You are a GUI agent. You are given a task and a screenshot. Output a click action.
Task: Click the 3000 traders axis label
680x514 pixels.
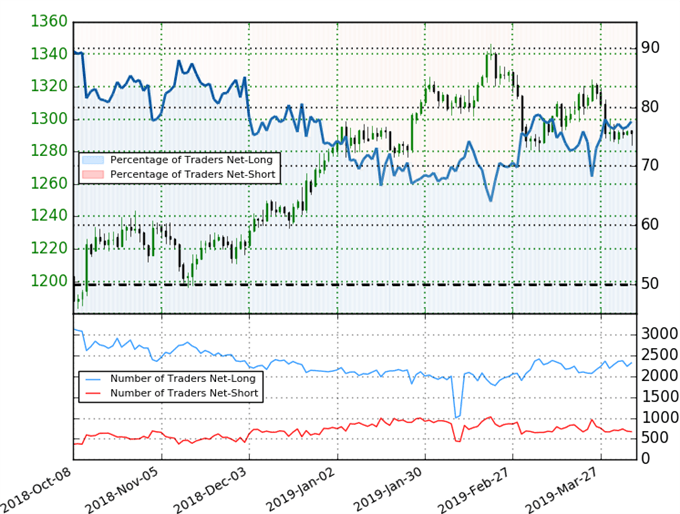(x=660, y=334)
